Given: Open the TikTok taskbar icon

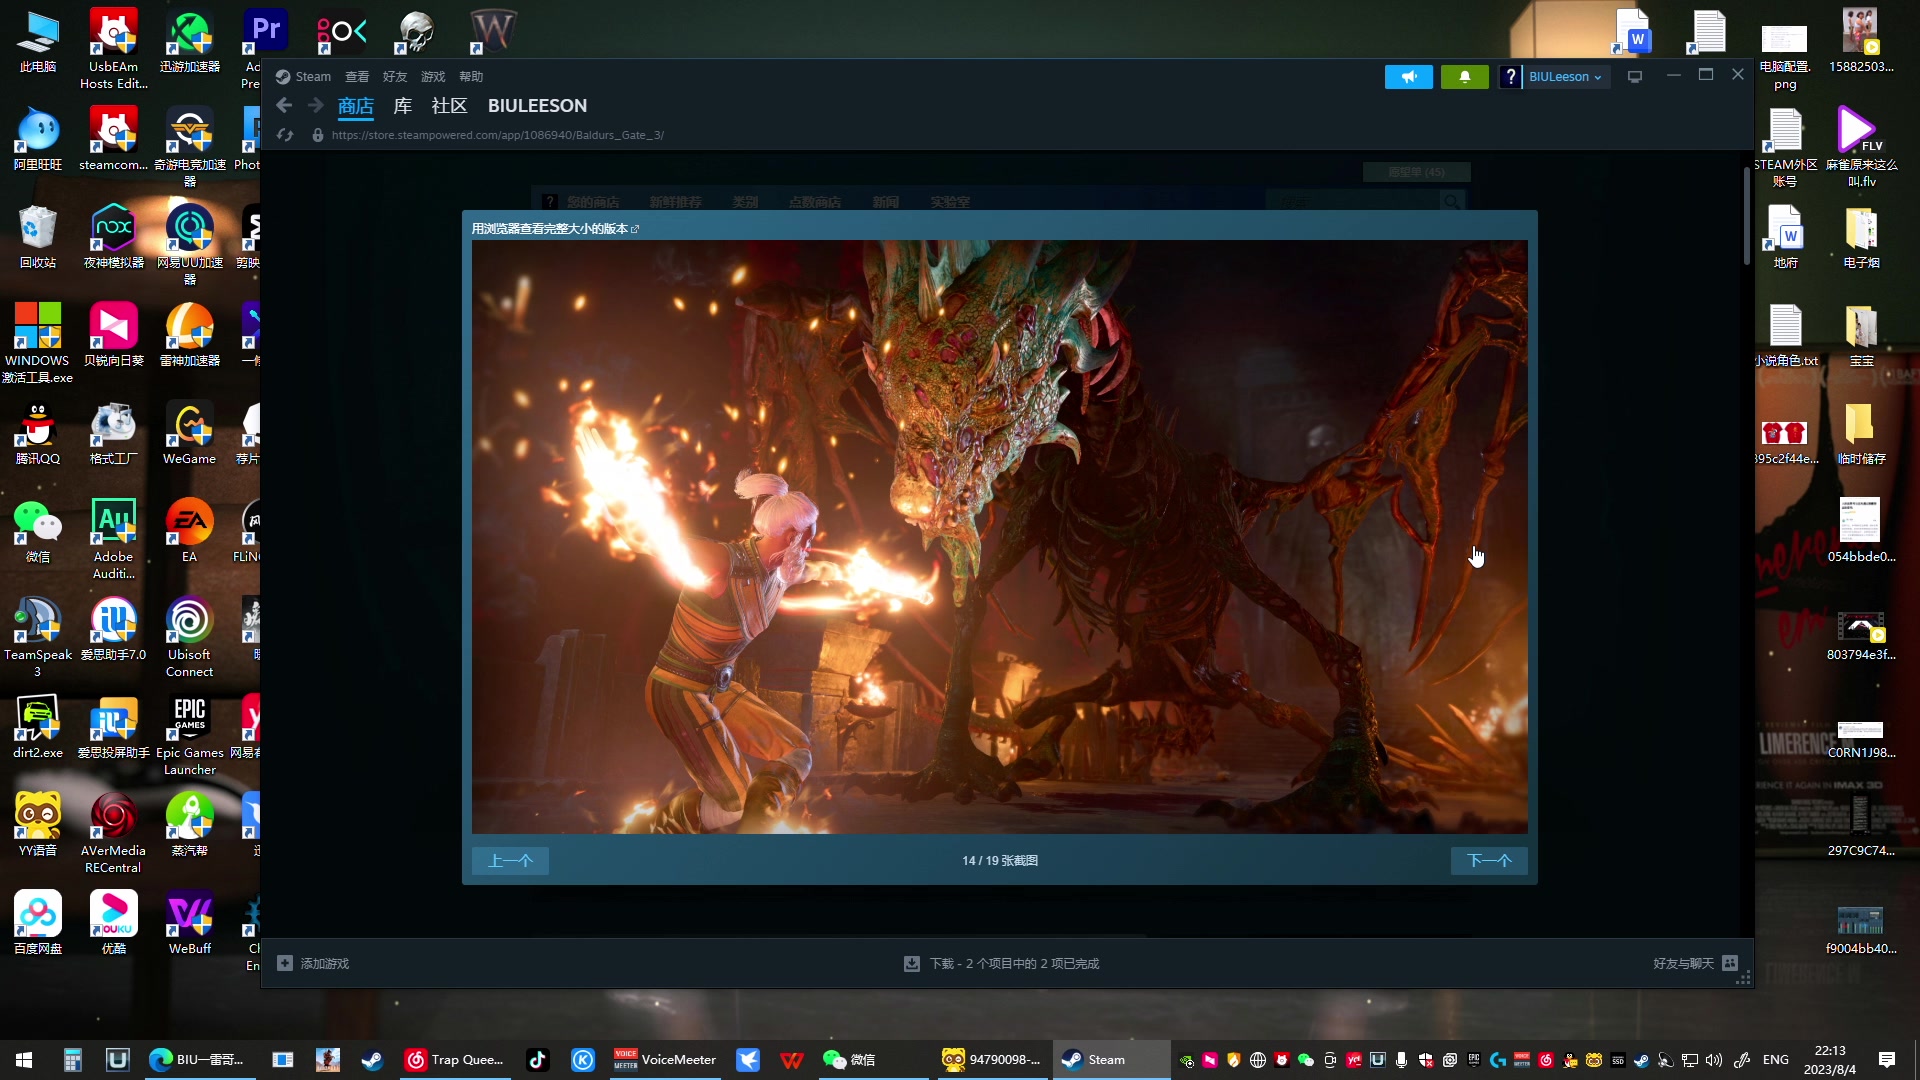Looking at the screenshot, I should pyautogui.click(x=537, y=1060).
